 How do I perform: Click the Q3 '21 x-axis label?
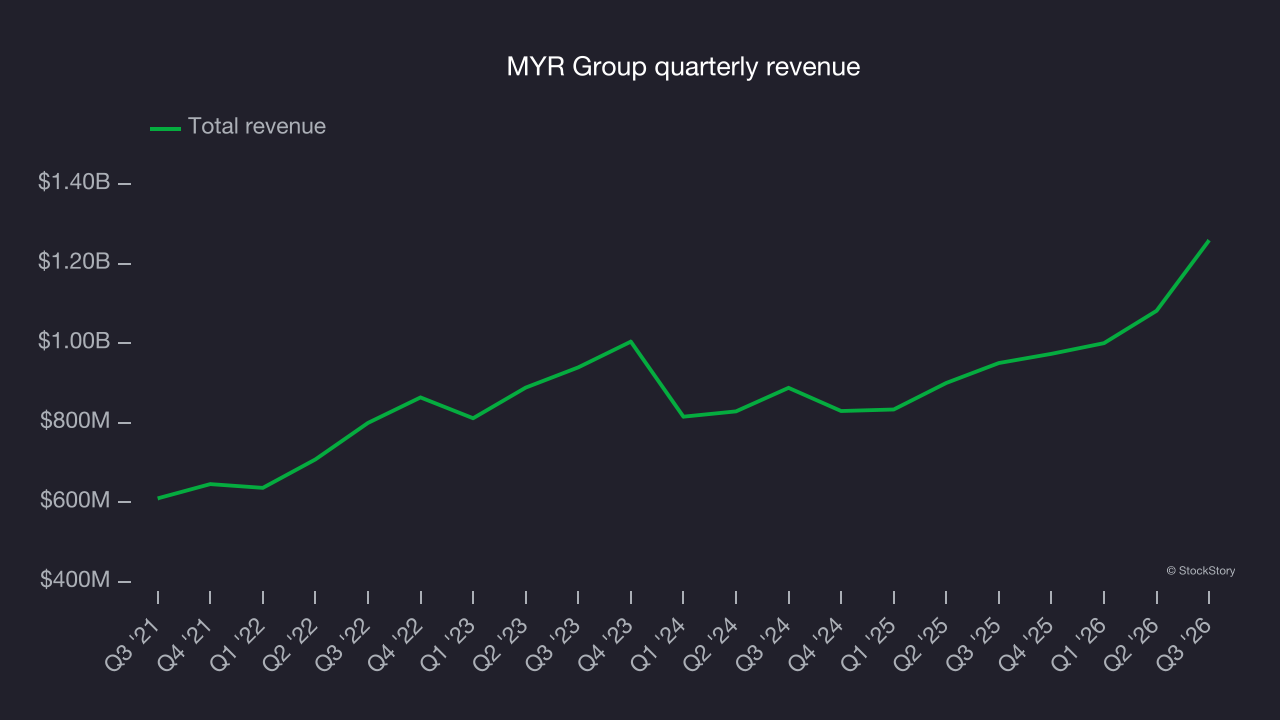(x=132, y=644)
